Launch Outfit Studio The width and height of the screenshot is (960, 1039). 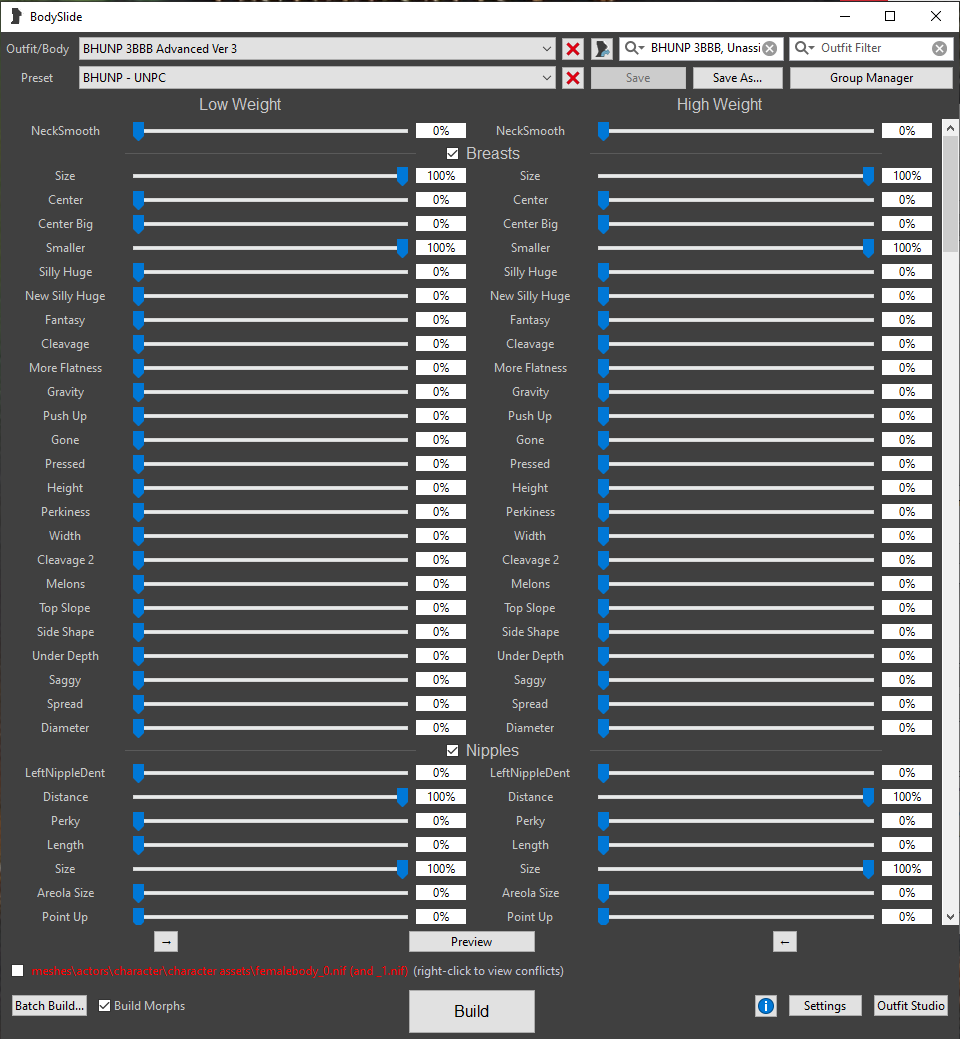tap(911, 1006)
